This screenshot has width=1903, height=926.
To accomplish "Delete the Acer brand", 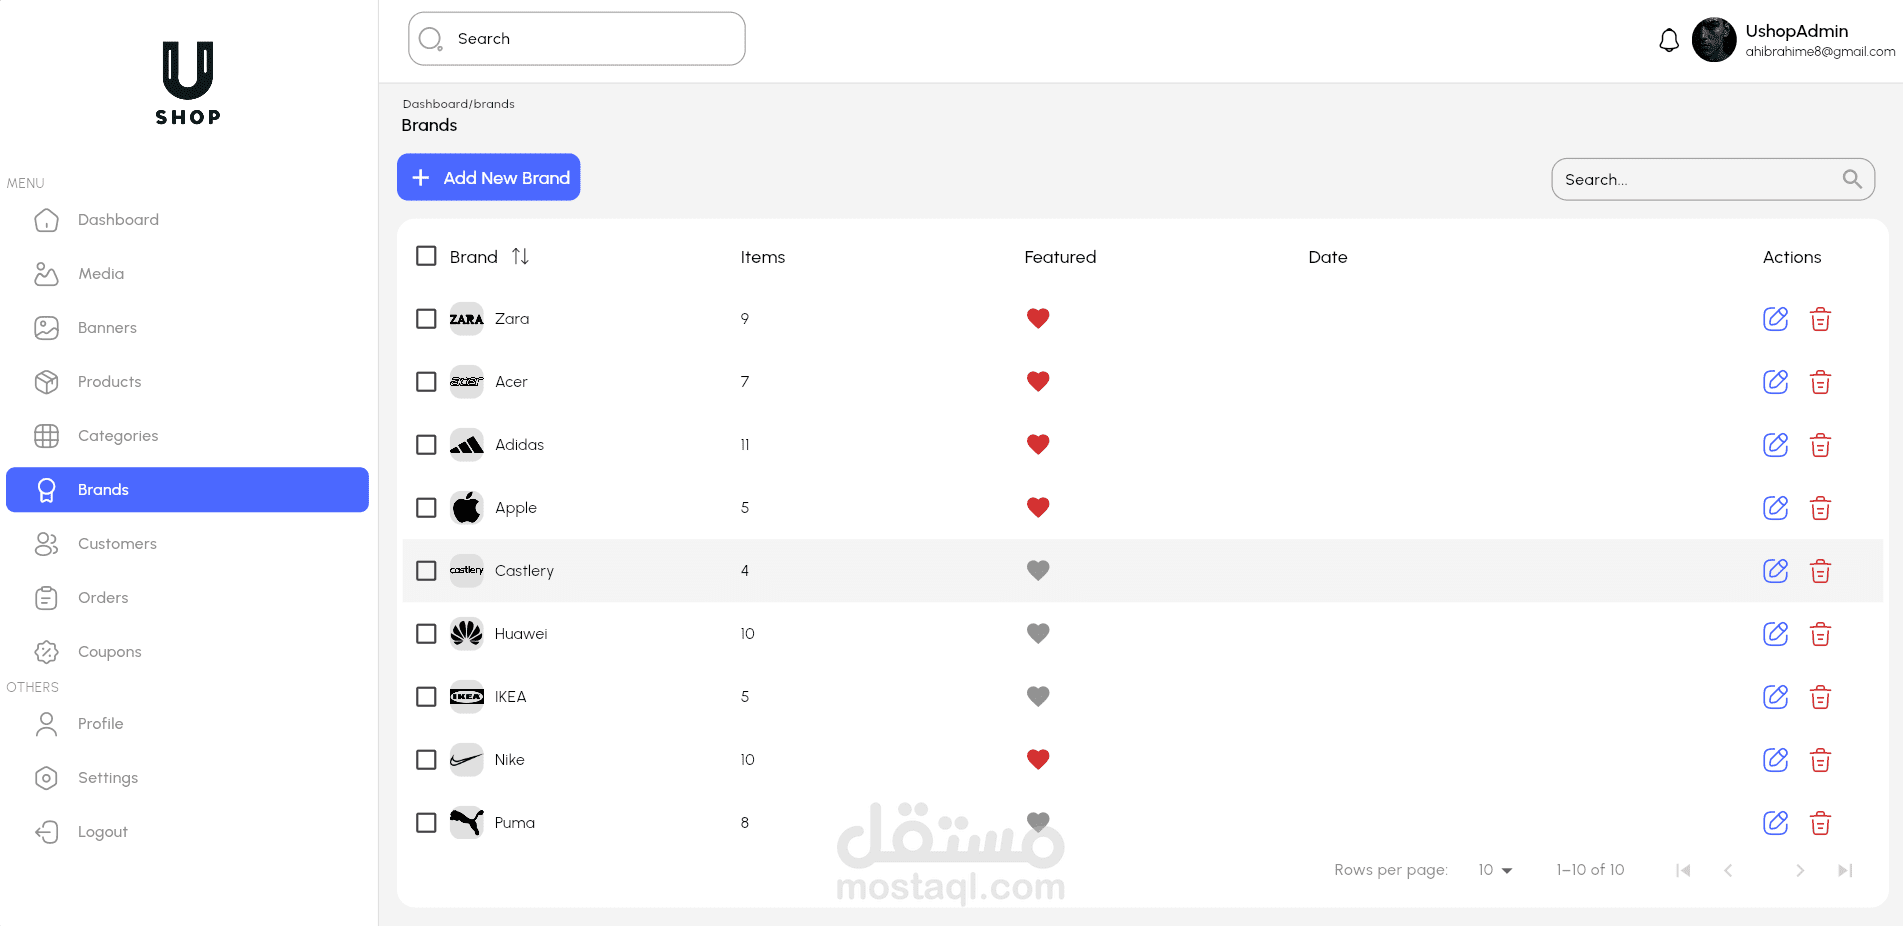I will point(1820,382).
